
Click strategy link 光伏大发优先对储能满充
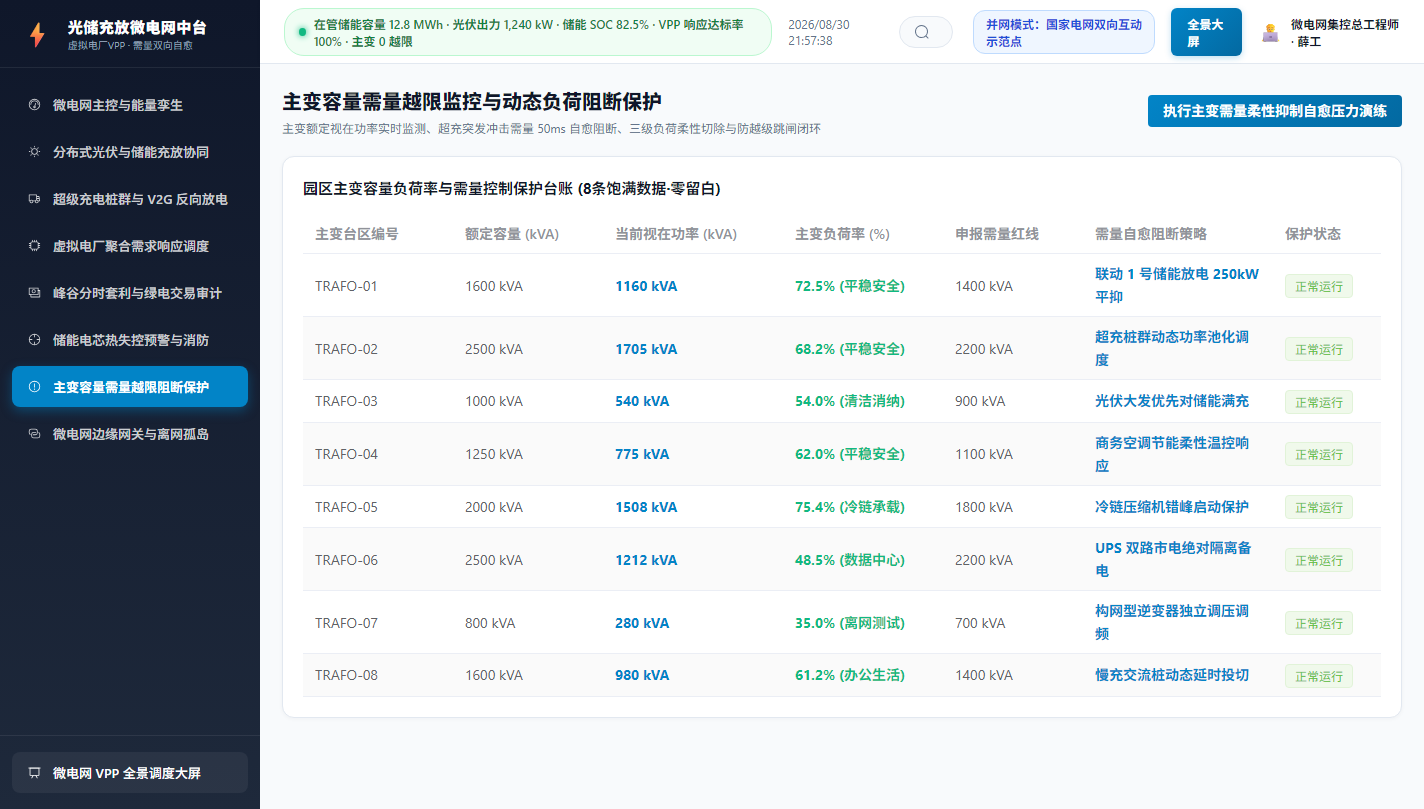coord(1172,401)
